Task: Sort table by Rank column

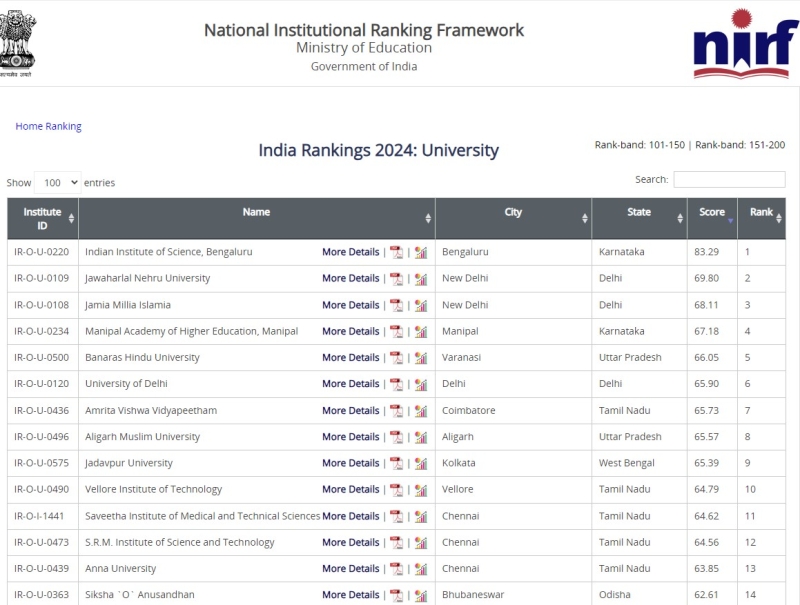Action: (762, 219)
